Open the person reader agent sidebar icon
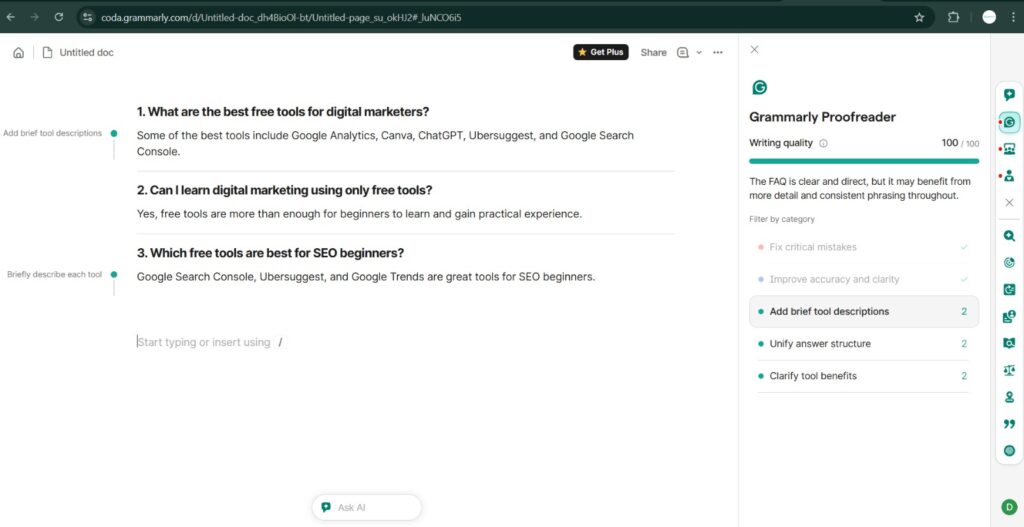 pyautogui.click(x=1010, y=176)
